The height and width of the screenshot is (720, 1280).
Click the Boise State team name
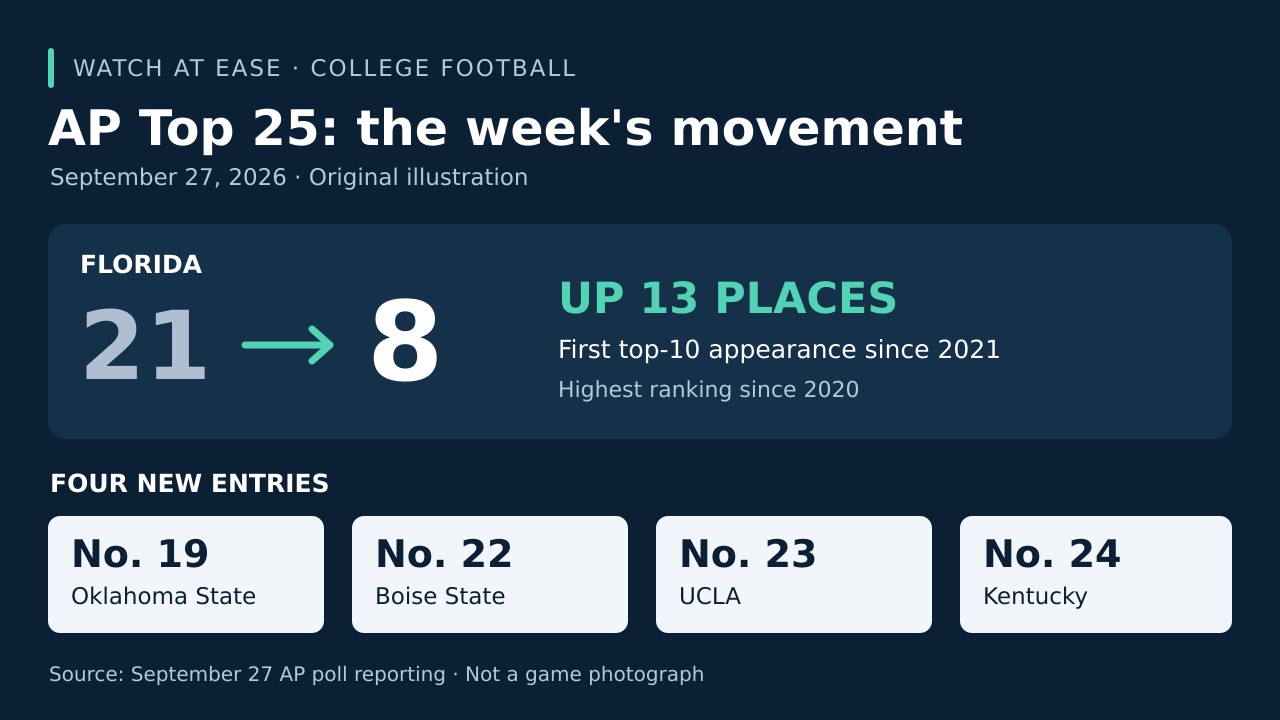point(440,597)
